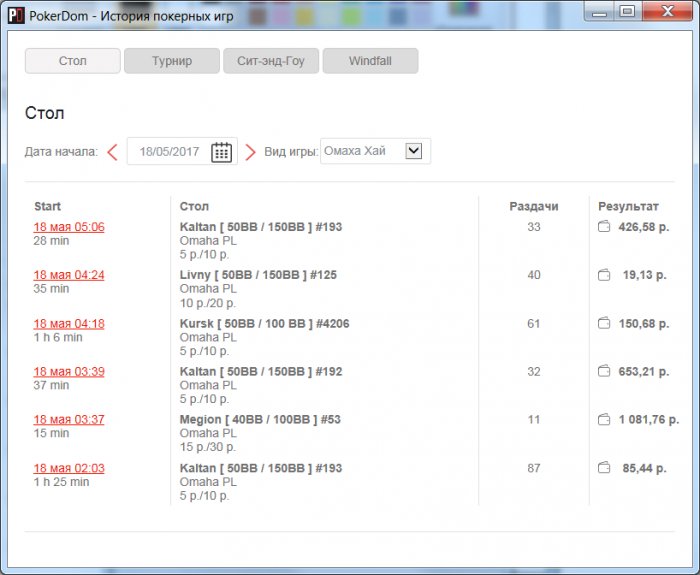The height and width of the screenshot is (575, 700).
Task: Open the Windfall tab
Action: [371, 61]
